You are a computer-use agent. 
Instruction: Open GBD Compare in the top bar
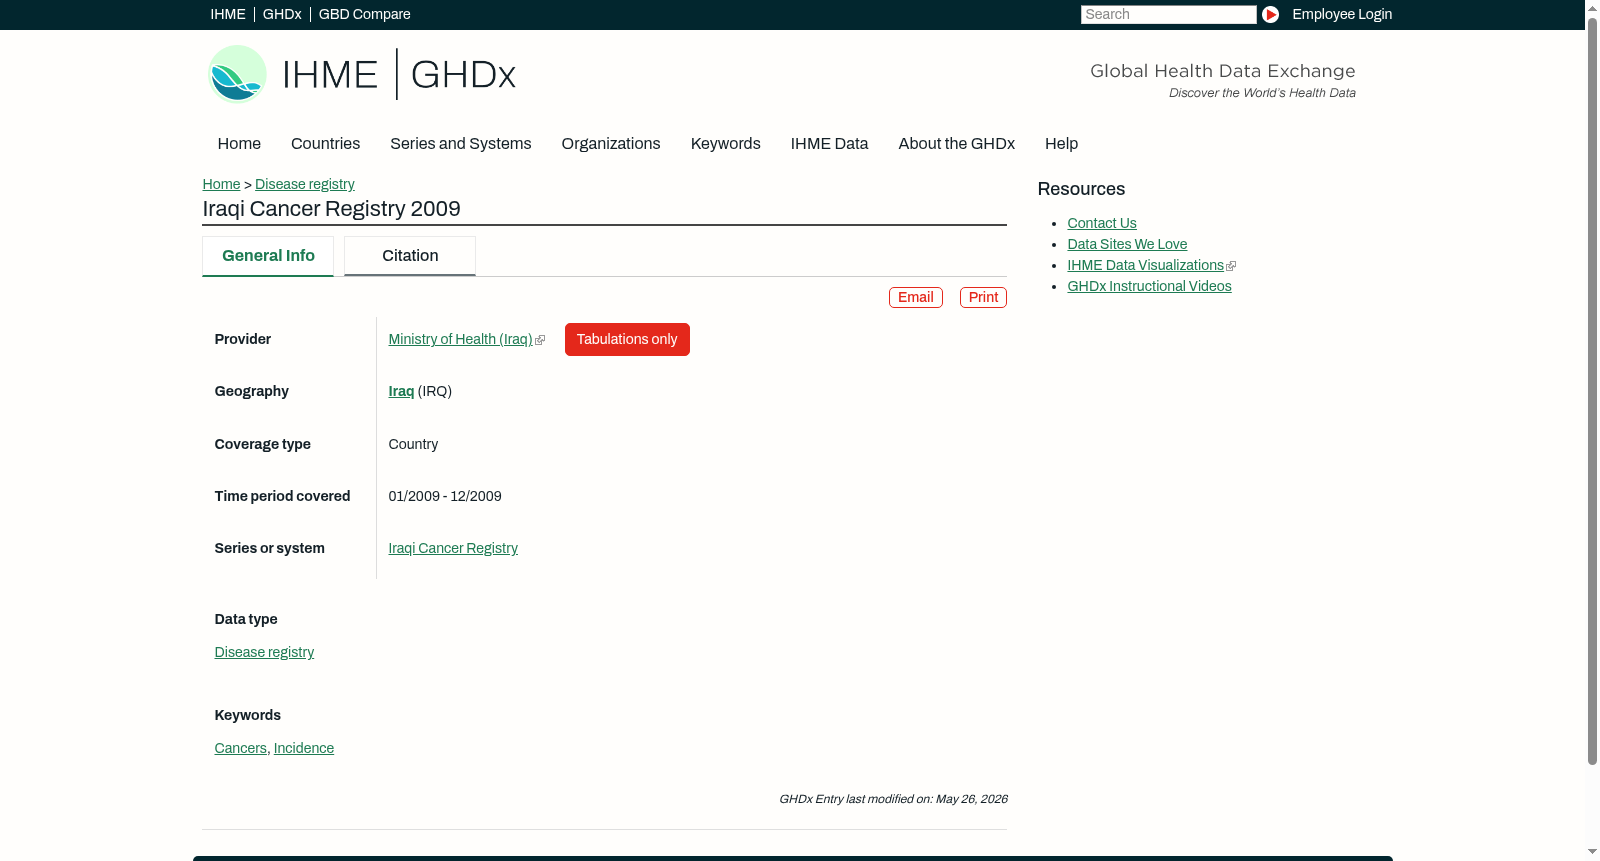tap(364, 14)
